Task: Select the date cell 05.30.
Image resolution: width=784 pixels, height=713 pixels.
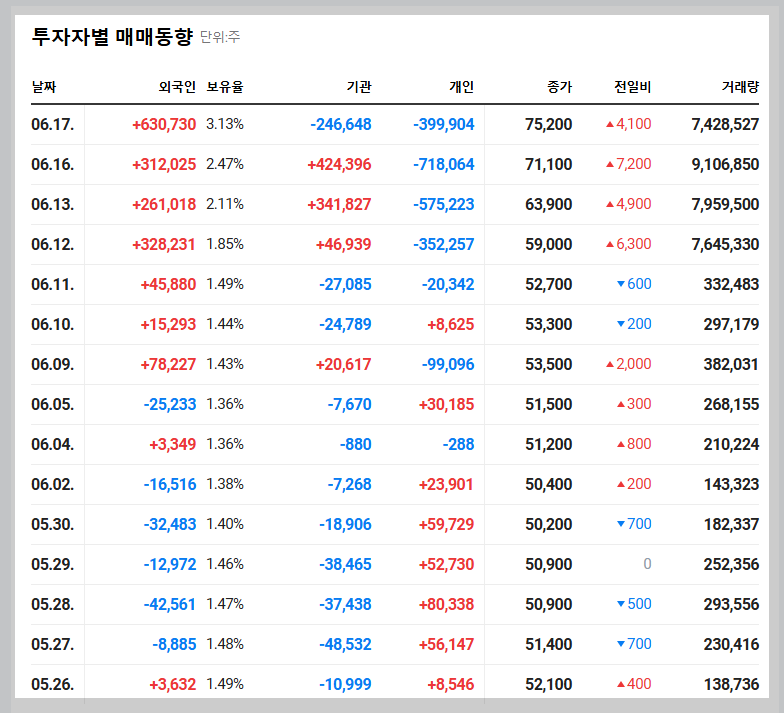Action: (52, 524)
